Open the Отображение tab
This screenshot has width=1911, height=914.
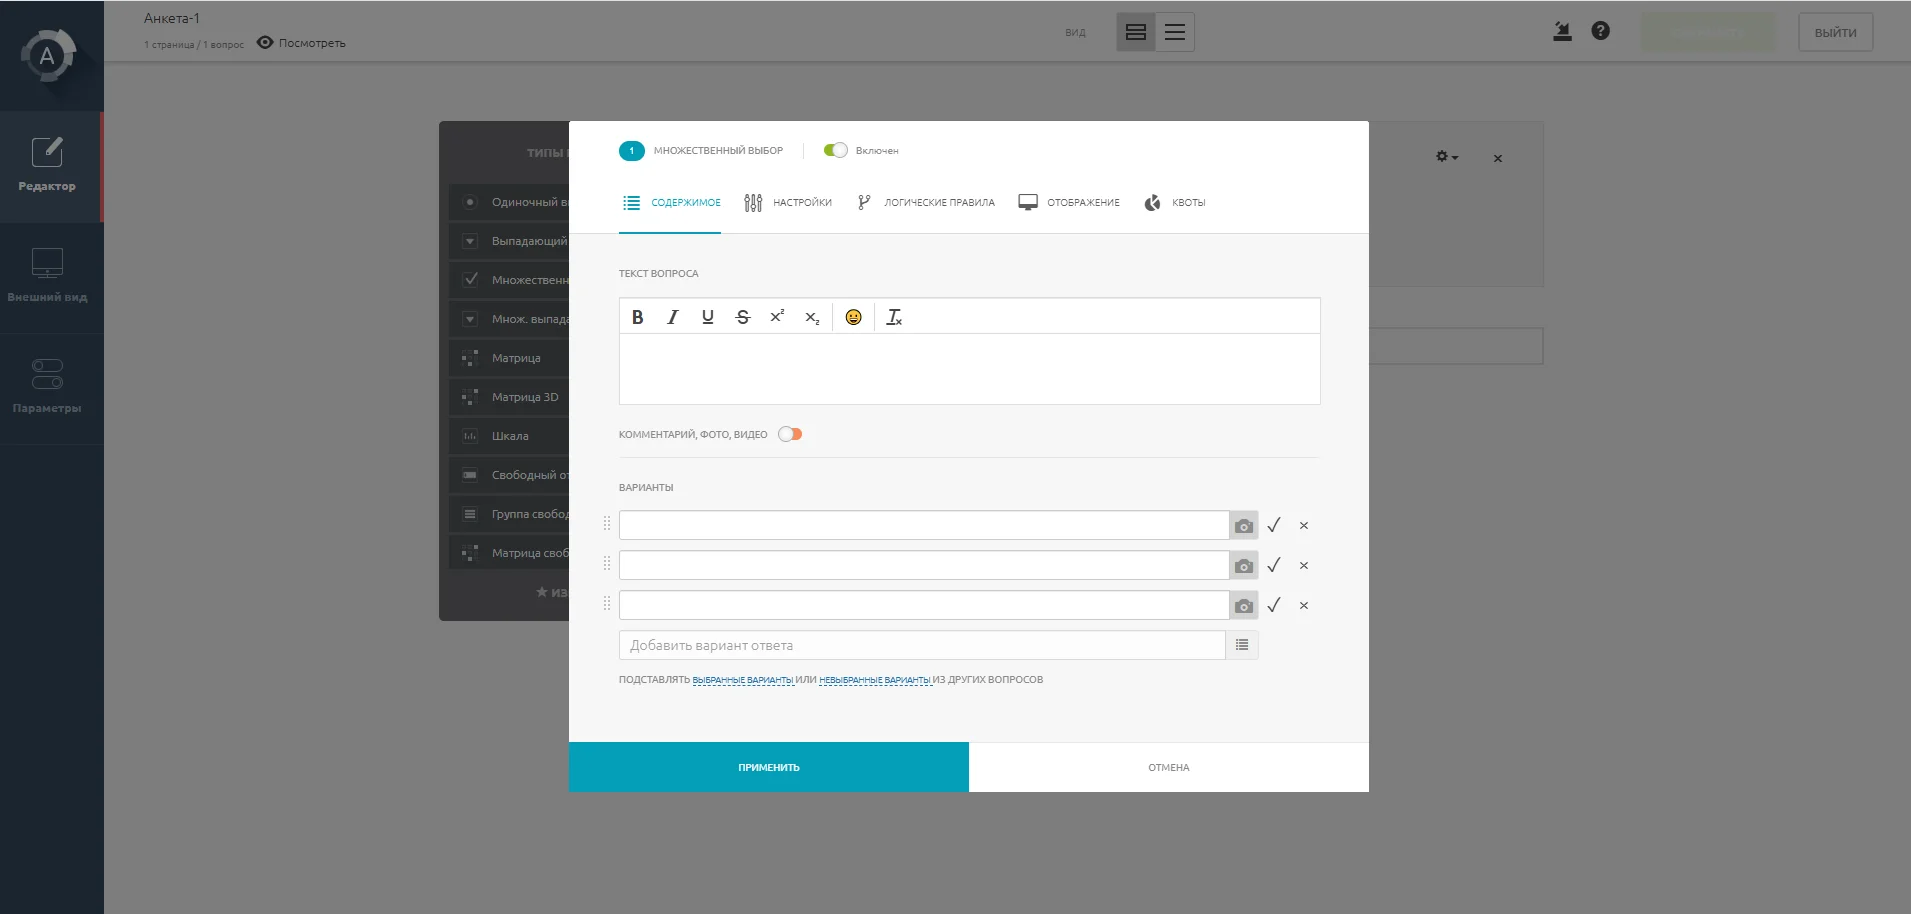point(1069,203)
